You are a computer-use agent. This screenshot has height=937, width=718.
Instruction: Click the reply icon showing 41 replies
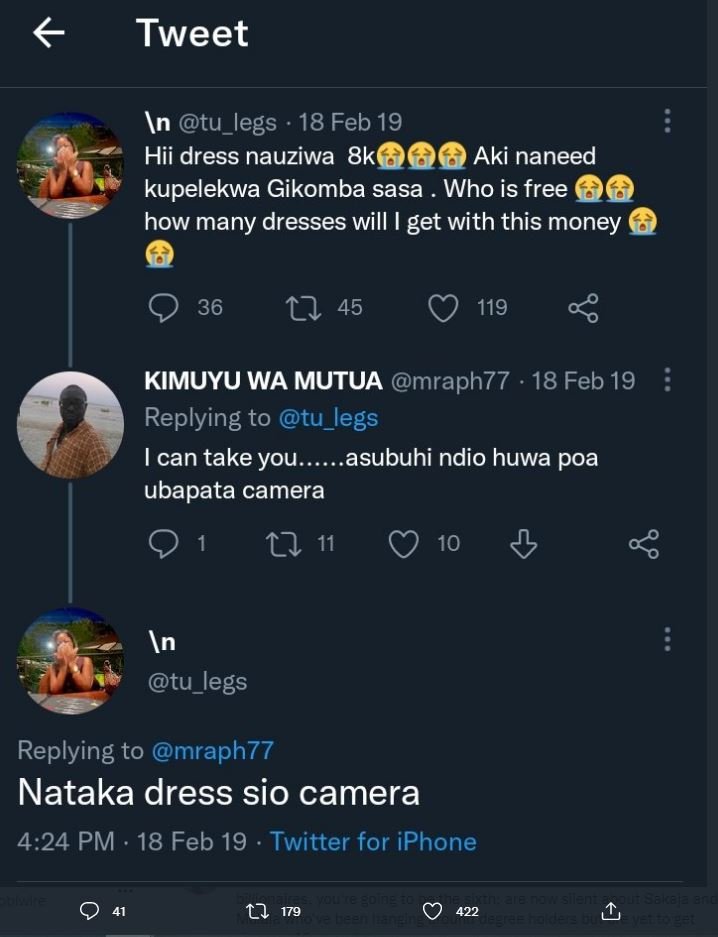coord(90,912)
